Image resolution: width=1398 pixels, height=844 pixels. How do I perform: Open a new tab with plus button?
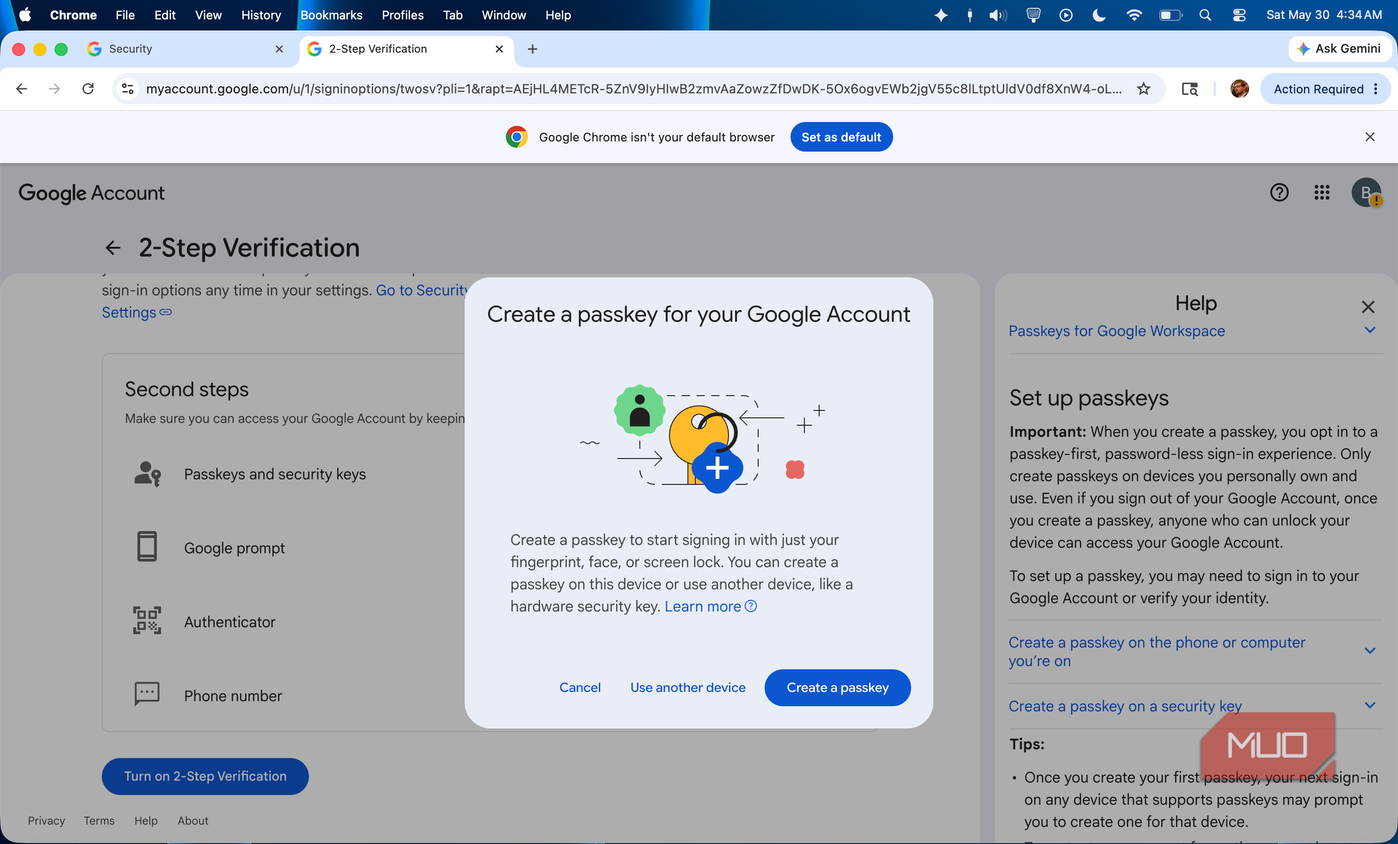[x=532, y=49]
